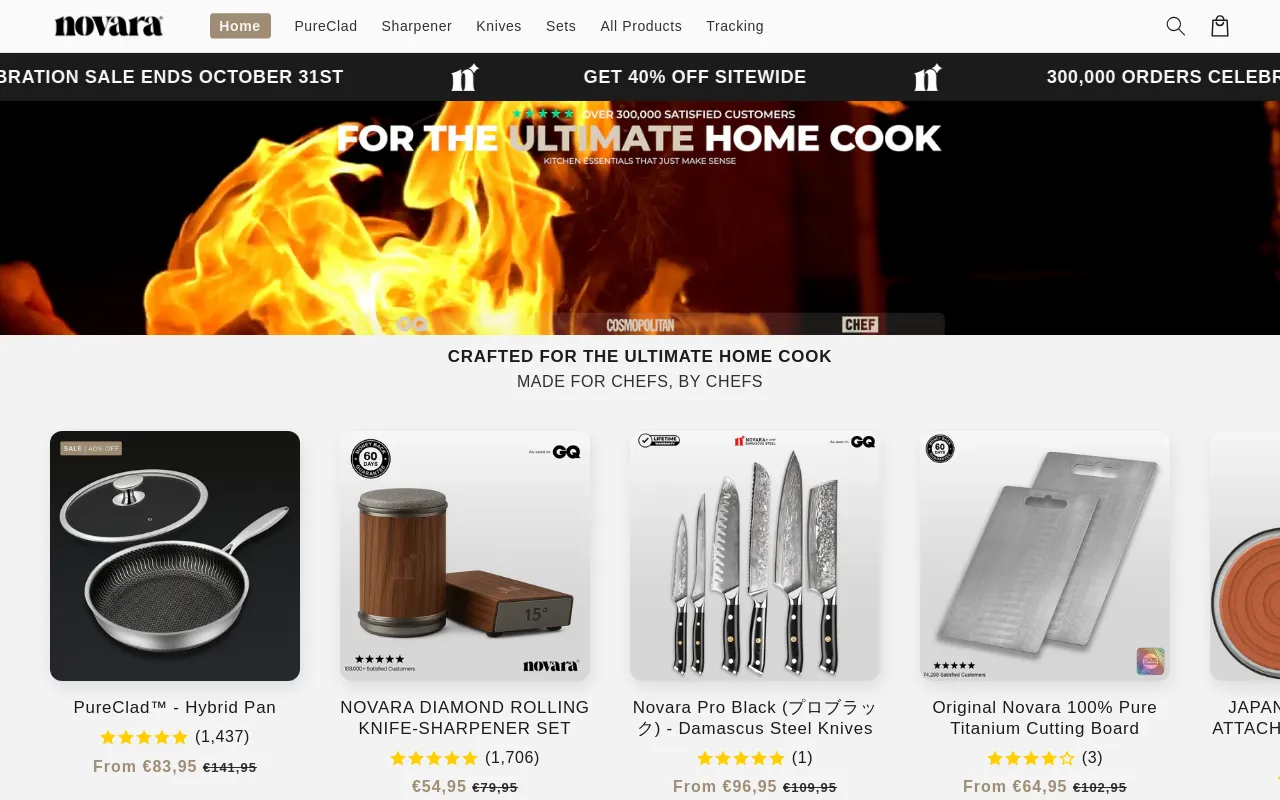Click the CHEF logo in hero banner
The height and width of the screenshot is (800, 1280).
tap(860, 325)
